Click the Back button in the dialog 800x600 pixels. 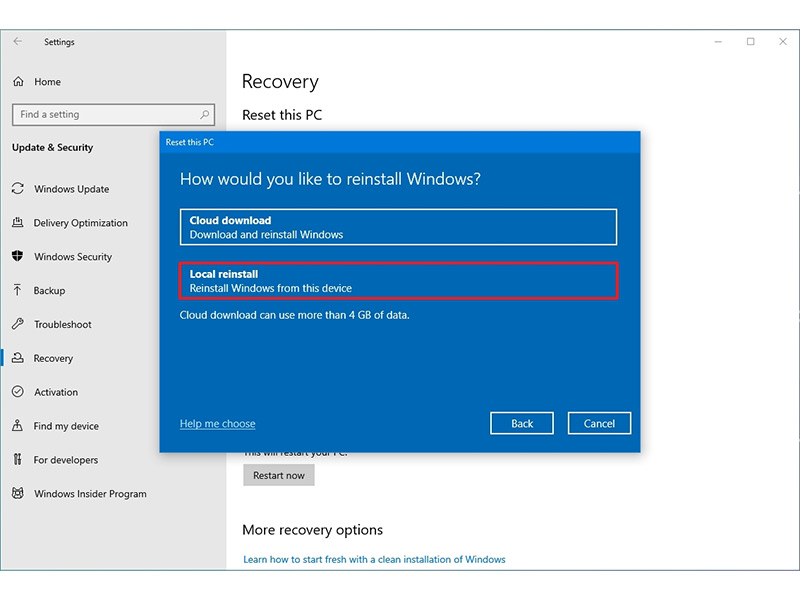521,423
